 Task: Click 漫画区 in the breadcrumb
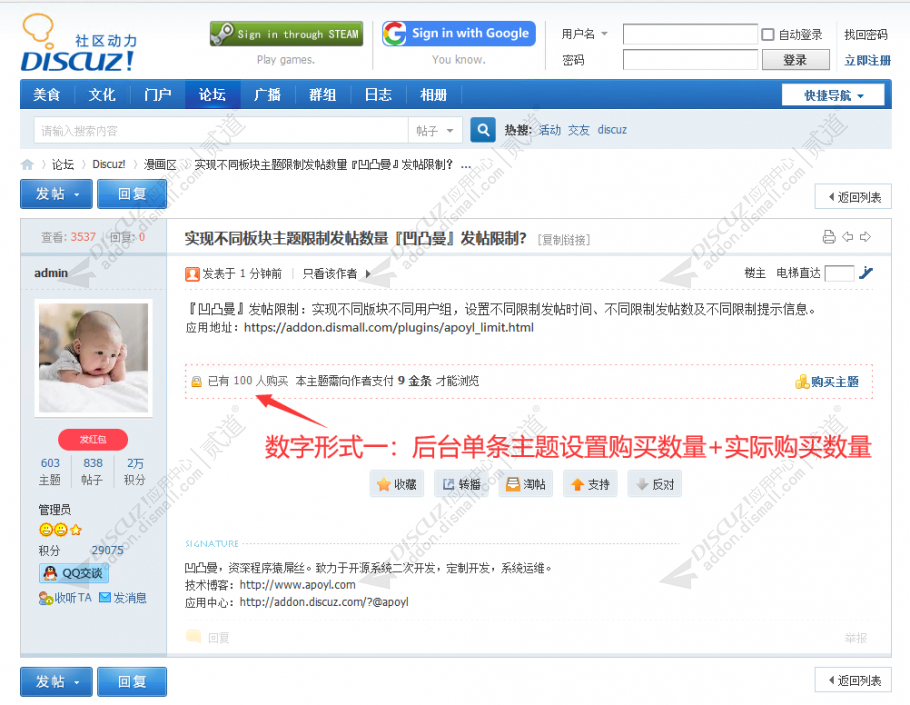coord(160,165)
